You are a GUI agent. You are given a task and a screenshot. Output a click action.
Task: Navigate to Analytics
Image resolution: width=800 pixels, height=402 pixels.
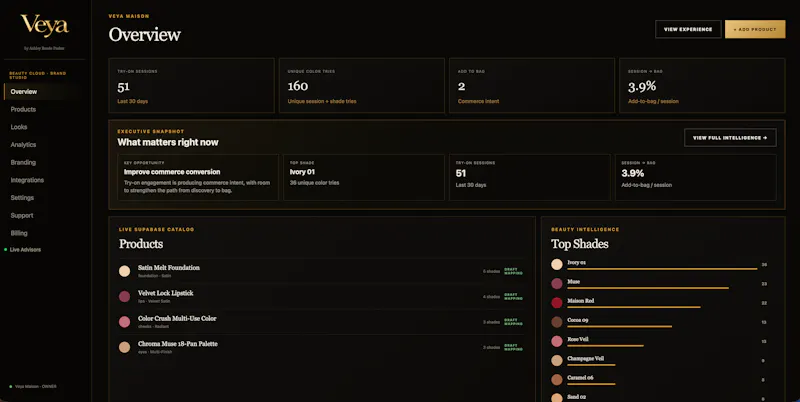23,145
